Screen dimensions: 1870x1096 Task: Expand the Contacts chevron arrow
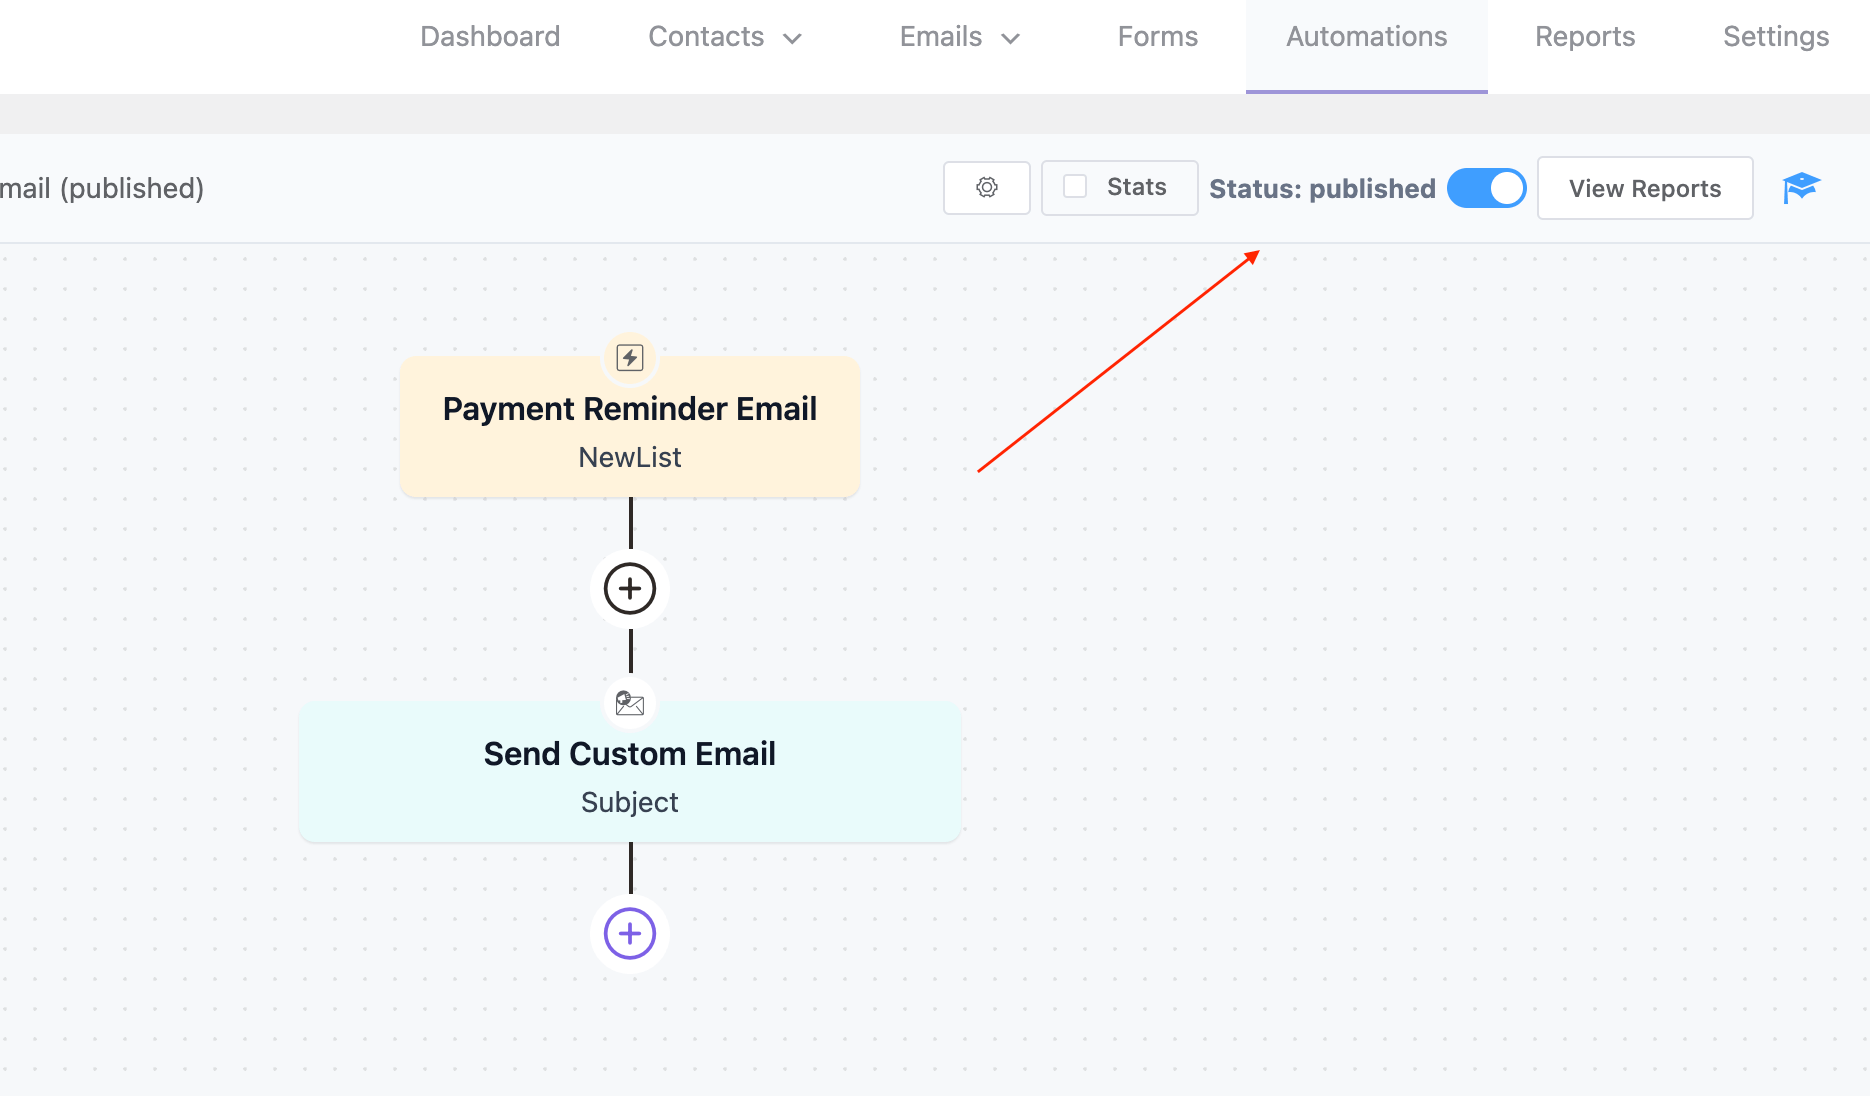[x=791, y=38]
